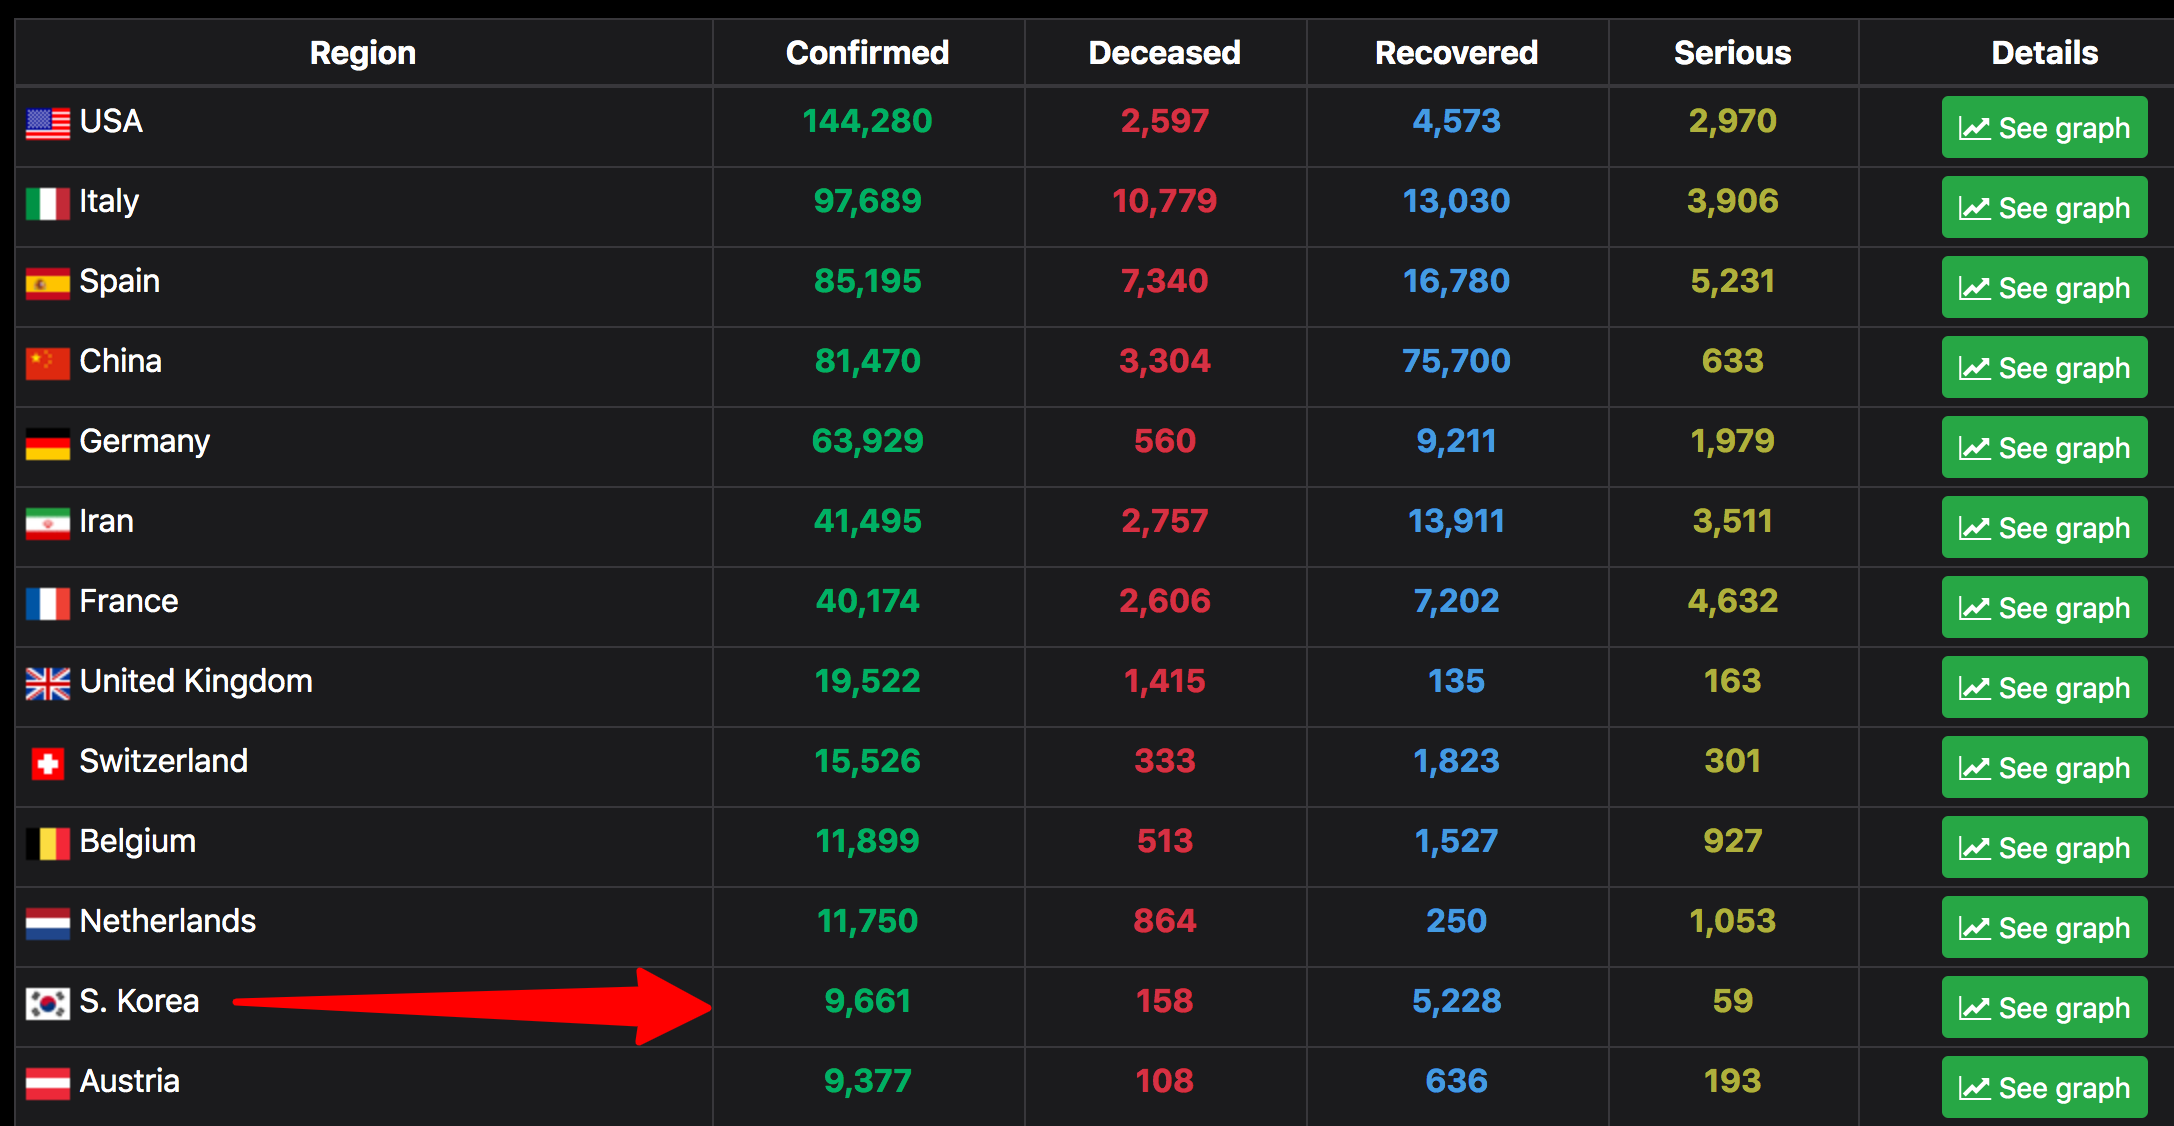
Task: Open the graph for S. Korea
Action: (2044, 1007)
